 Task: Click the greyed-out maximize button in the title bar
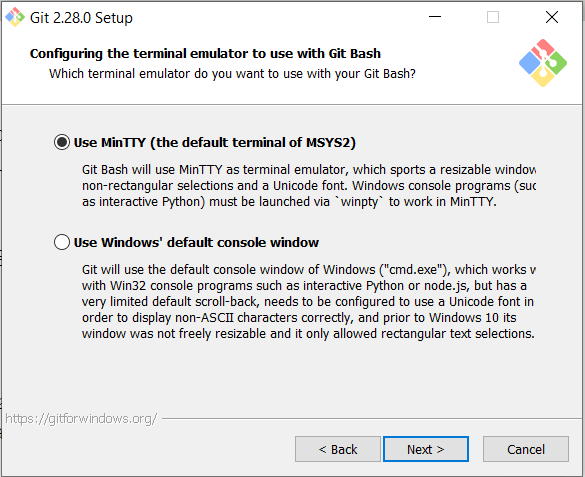tap(493, 17)
